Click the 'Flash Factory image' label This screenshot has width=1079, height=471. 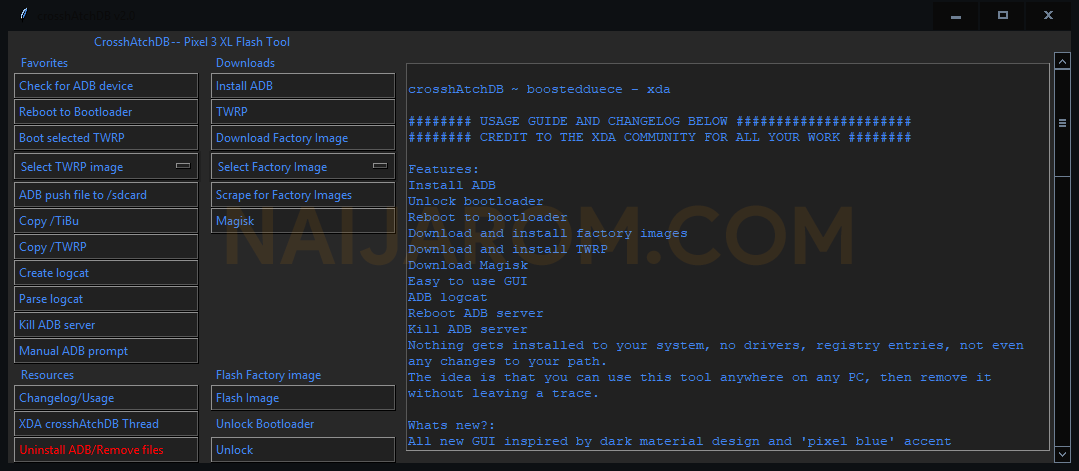(268, 375)
